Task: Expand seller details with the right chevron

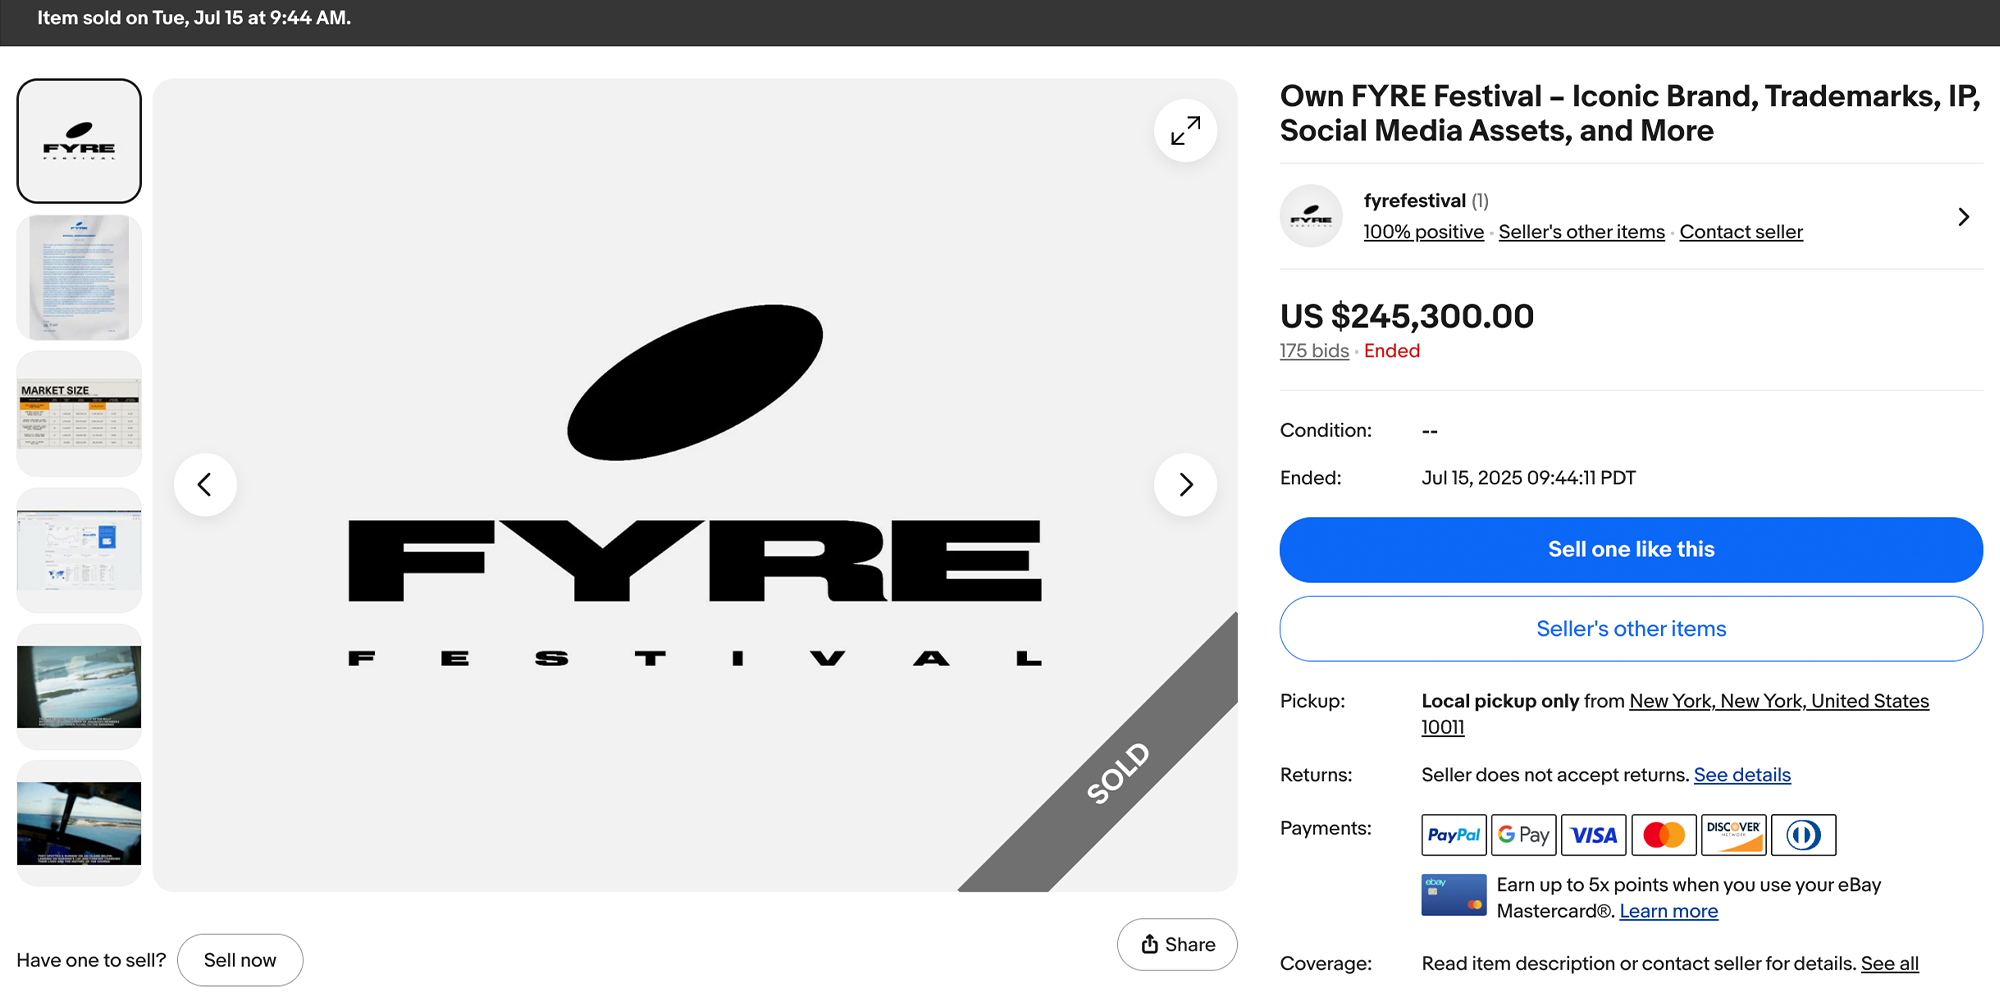Action: click(x=1962, y=216)
